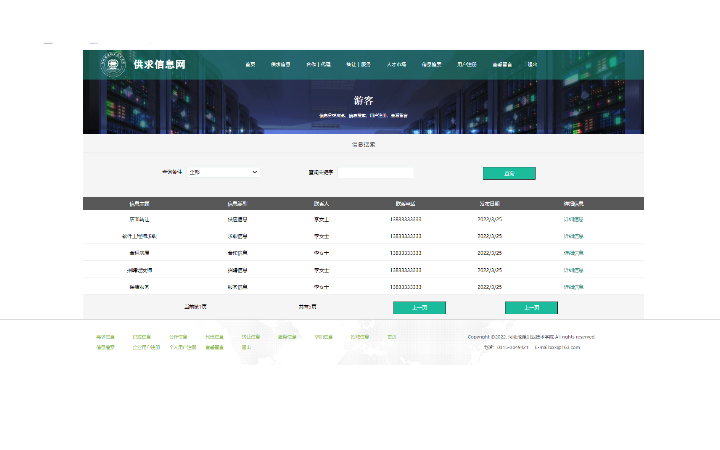Open the second navigation menu item
720x450 pixels.
pyautogui.click(x=281, y=65)
